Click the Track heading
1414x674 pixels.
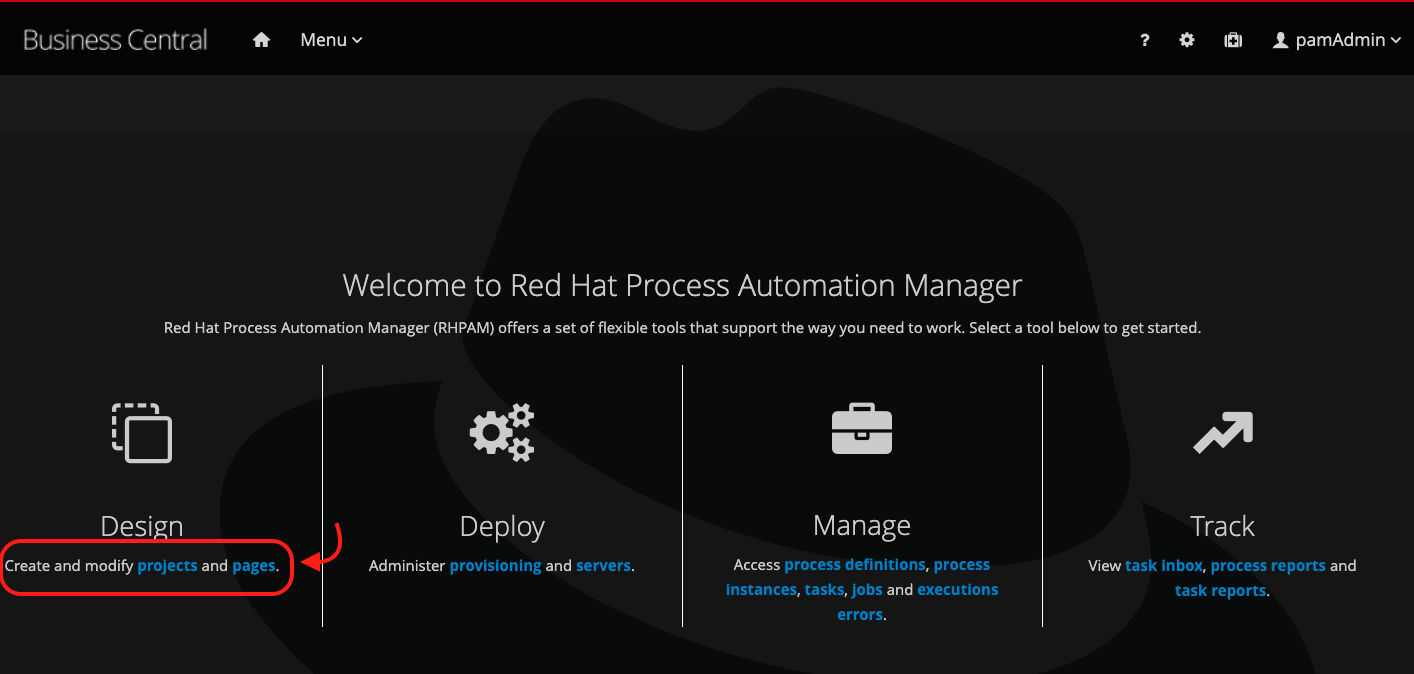point(1222,526)
